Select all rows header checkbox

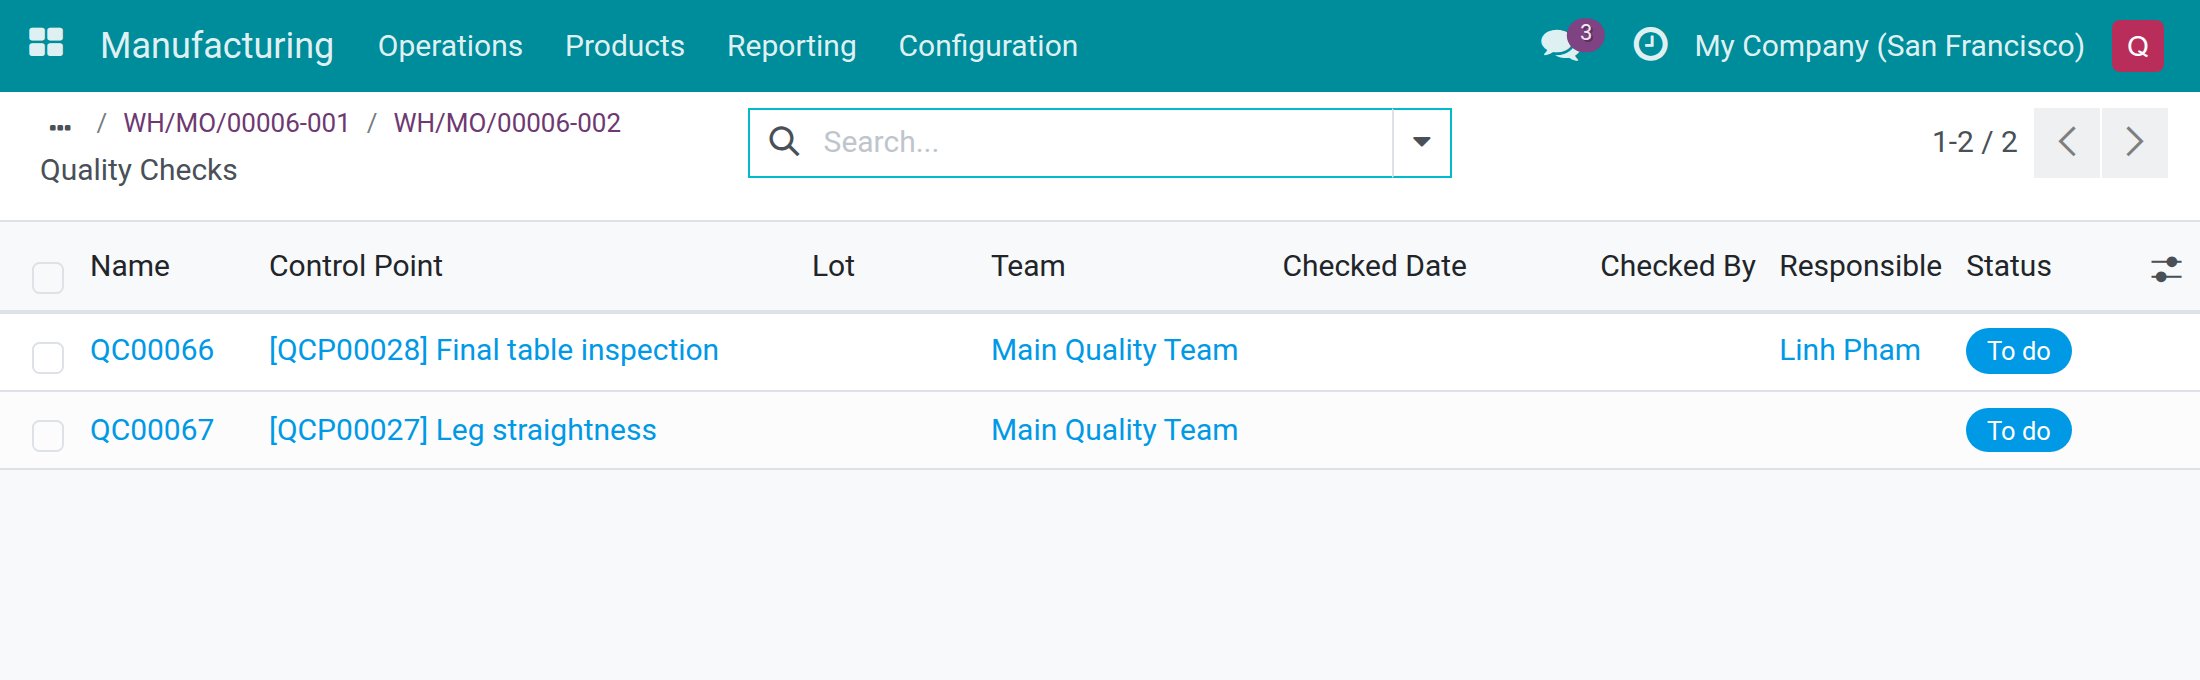tap(48, 277)
